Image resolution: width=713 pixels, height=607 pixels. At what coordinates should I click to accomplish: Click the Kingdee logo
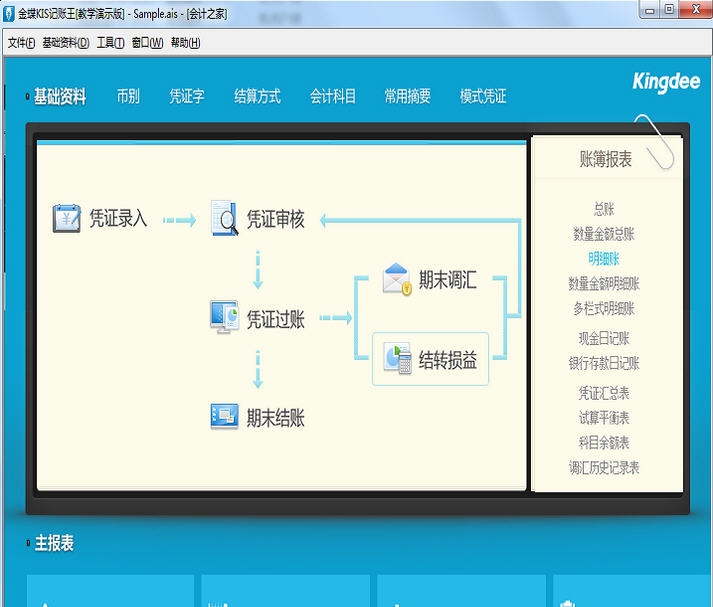click(x=666, y=82)
